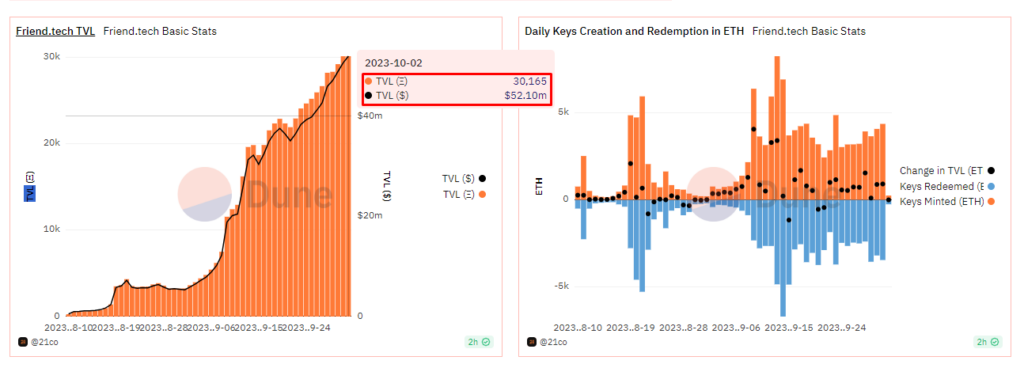Viewport: 1024px width, 368px height.
Task: Toggle the TVL (Ξ) orange legend dot
Action: [x=482, y=194]
